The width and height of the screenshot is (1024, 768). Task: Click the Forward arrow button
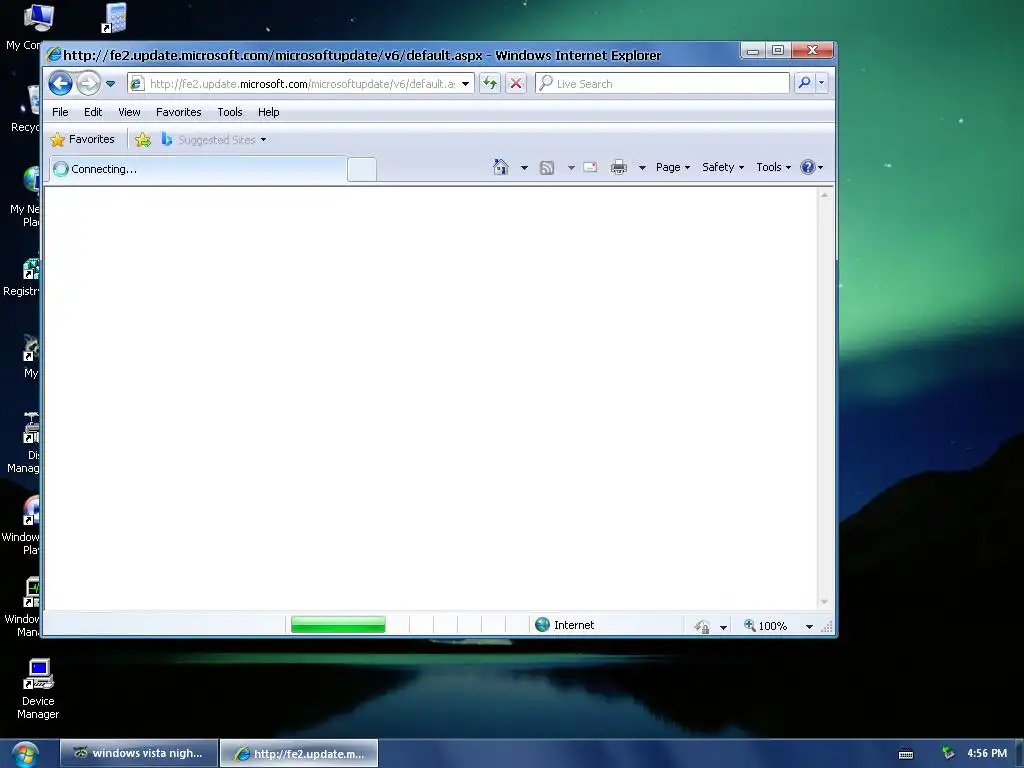point(88,84)
